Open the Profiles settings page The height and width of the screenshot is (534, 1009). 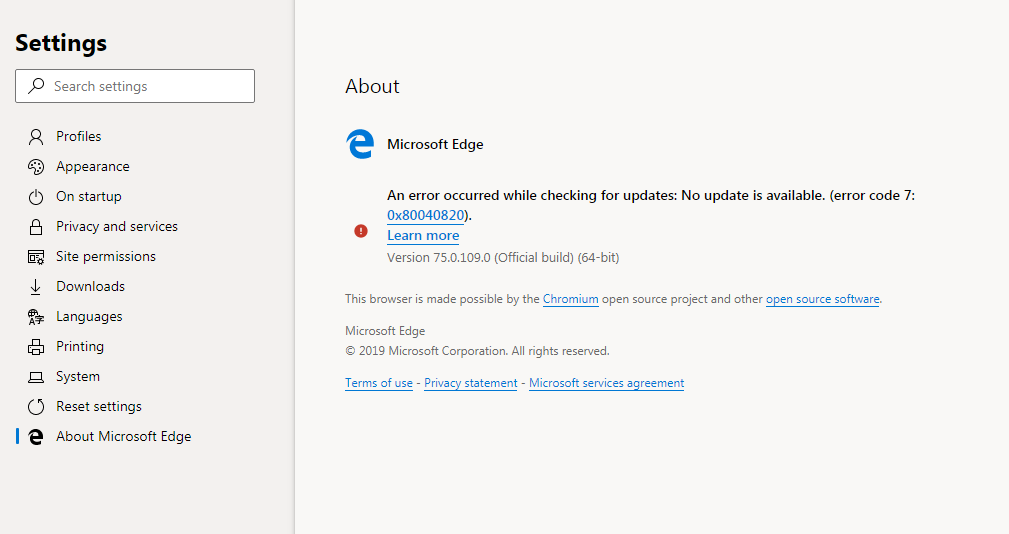coord(79,136)
